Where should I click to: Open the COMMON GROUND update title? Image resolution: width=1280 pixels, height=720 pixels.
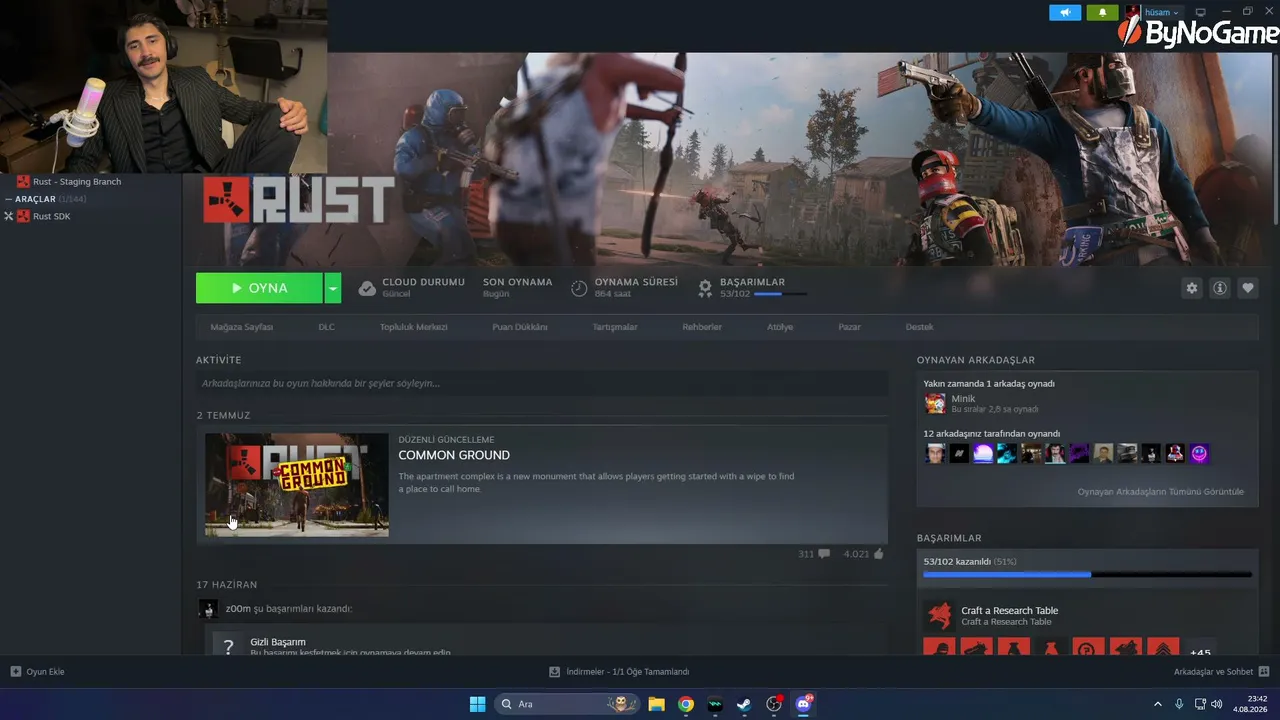[x=454, y=455]
